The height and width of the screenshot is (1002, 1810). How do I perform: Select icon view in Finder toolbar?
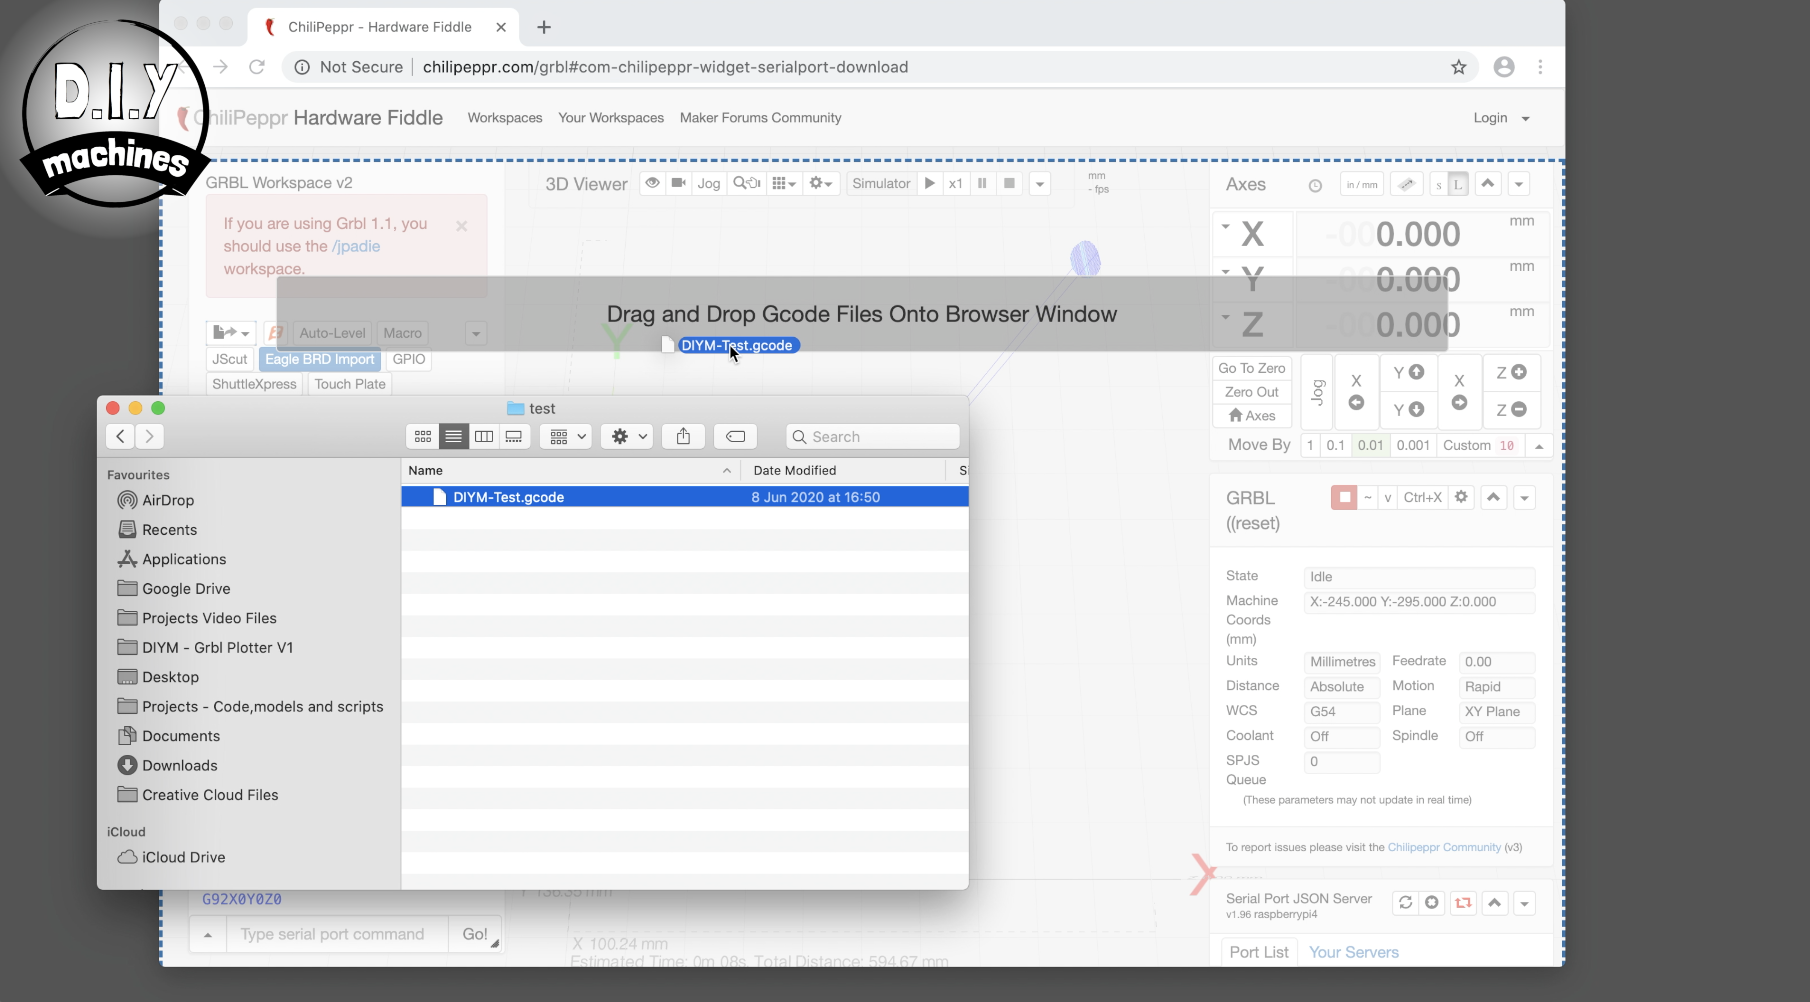click(423, 436)
